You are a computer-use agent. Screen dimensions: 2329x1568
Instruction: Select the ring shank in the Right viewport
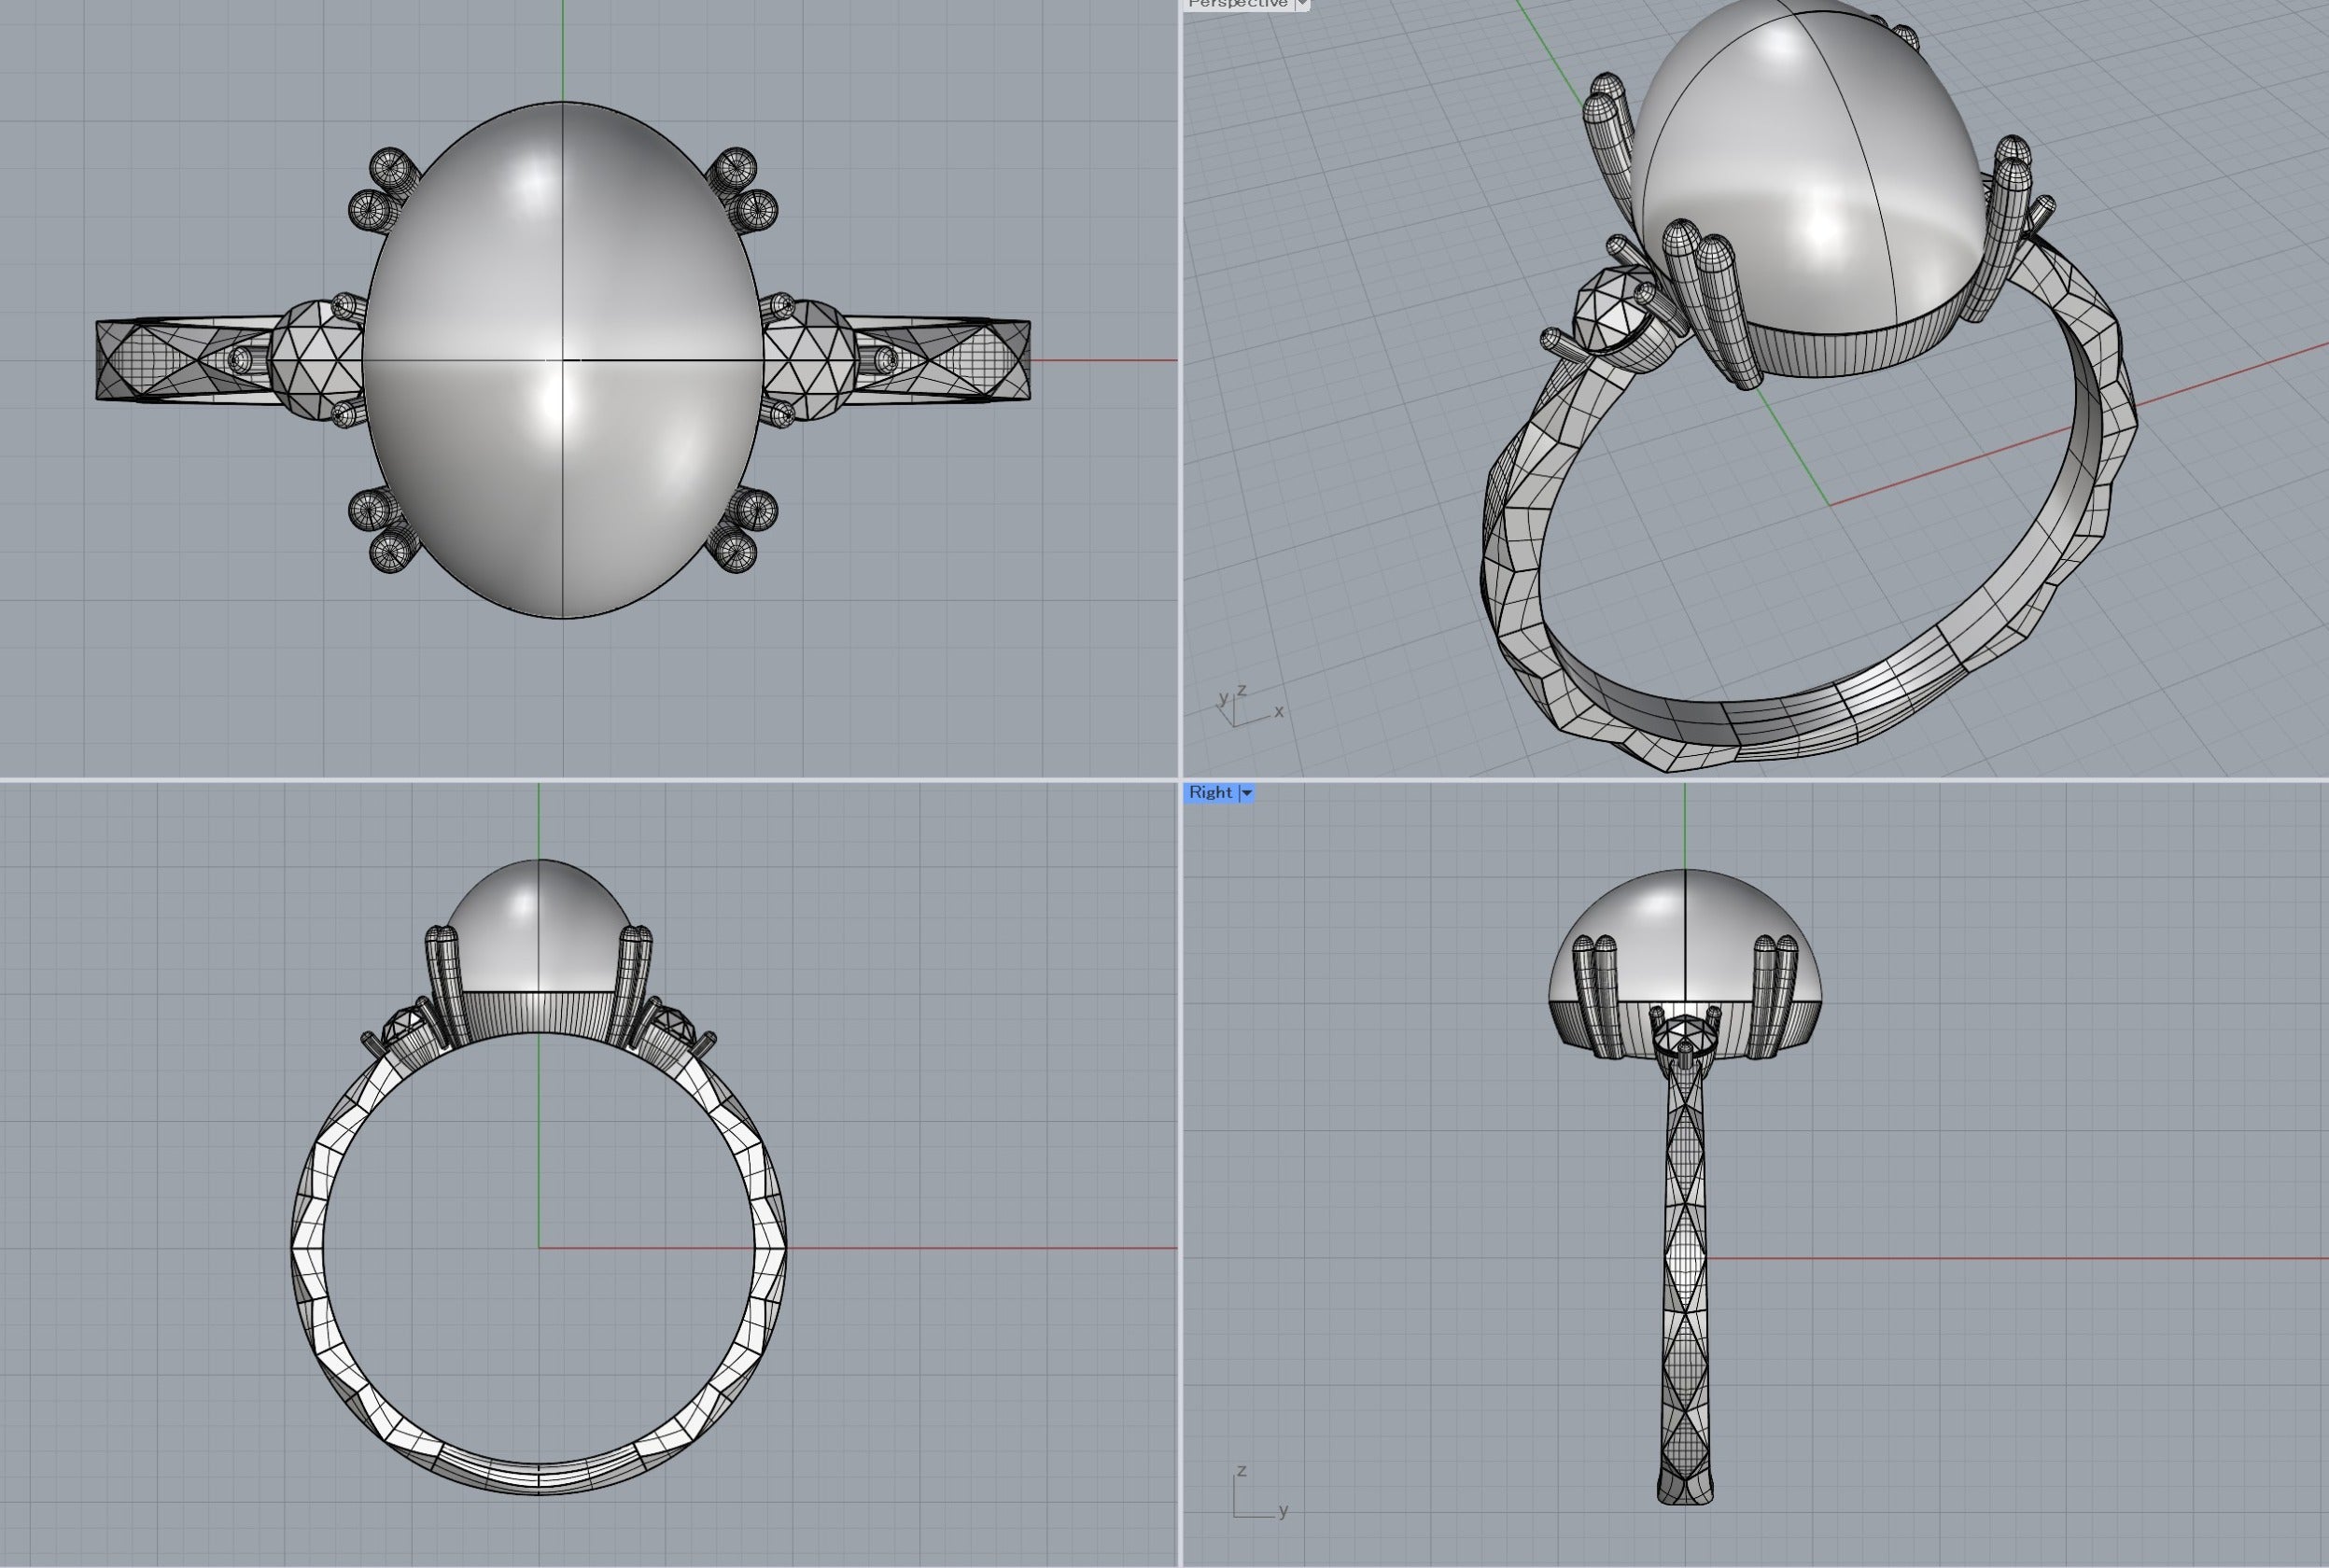[1685, 1285]
